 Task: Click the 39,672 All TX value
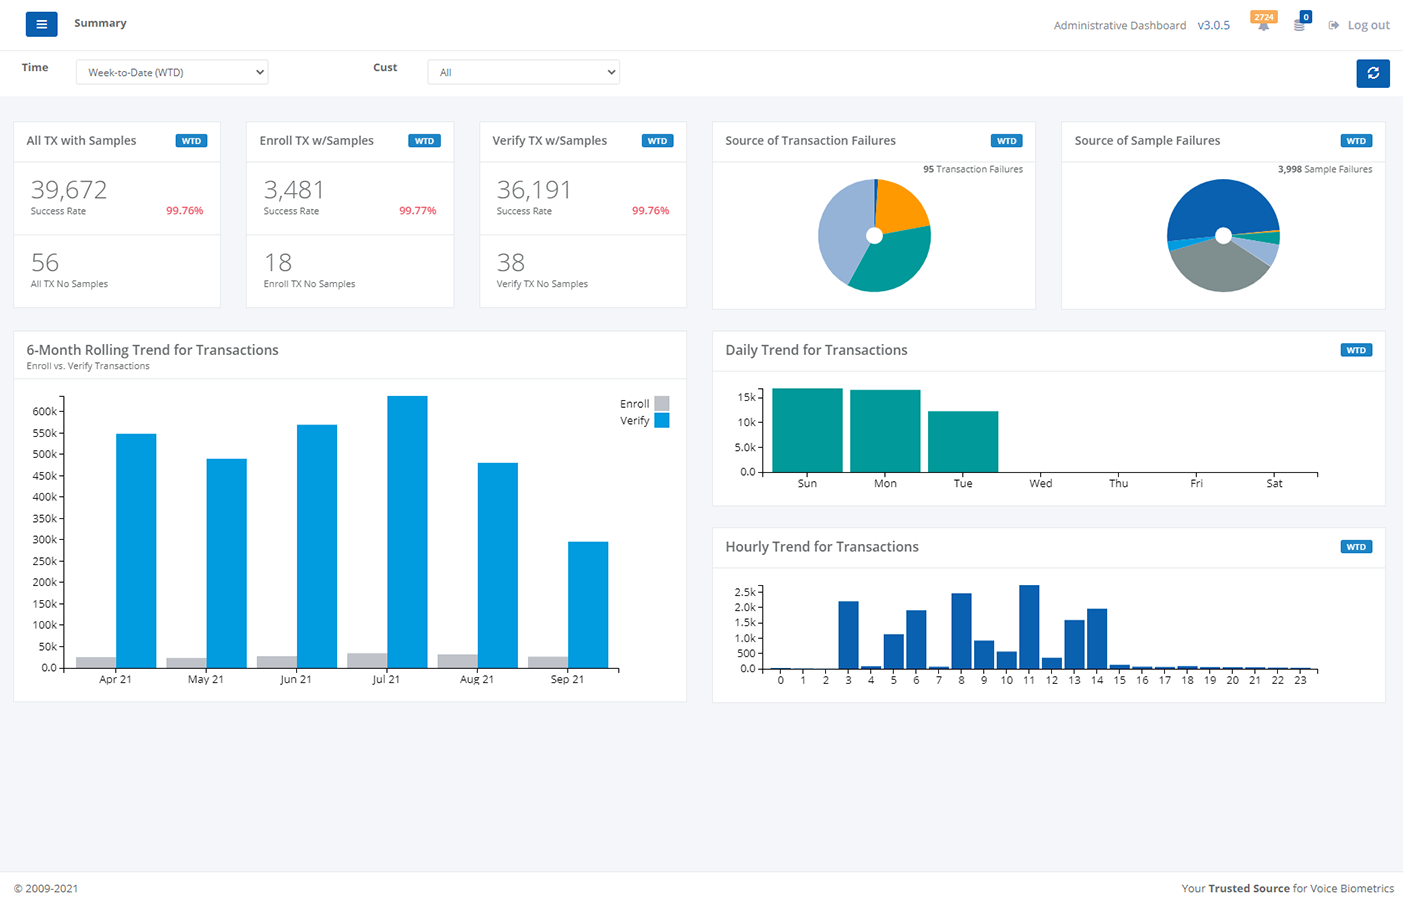click(69, 189)
